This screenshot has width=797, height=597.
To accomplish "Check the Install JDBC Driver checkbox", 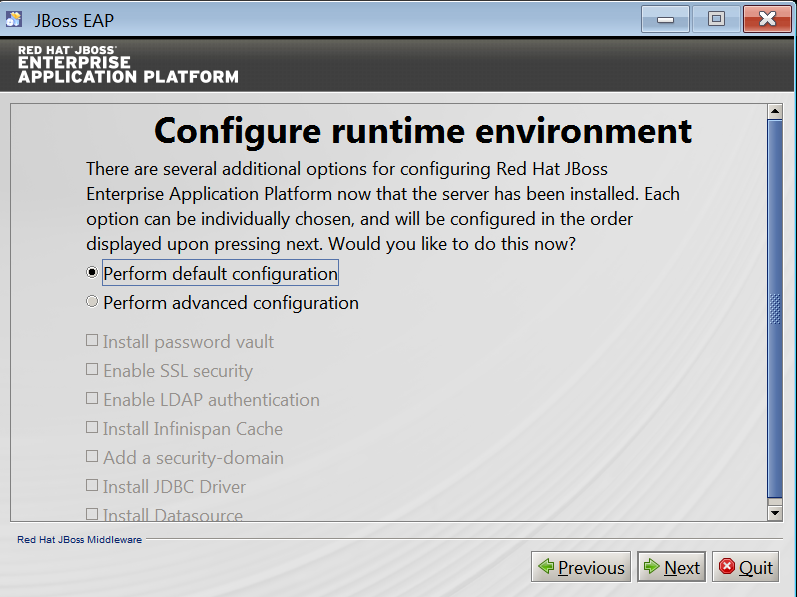I will [x=92, y=486].
